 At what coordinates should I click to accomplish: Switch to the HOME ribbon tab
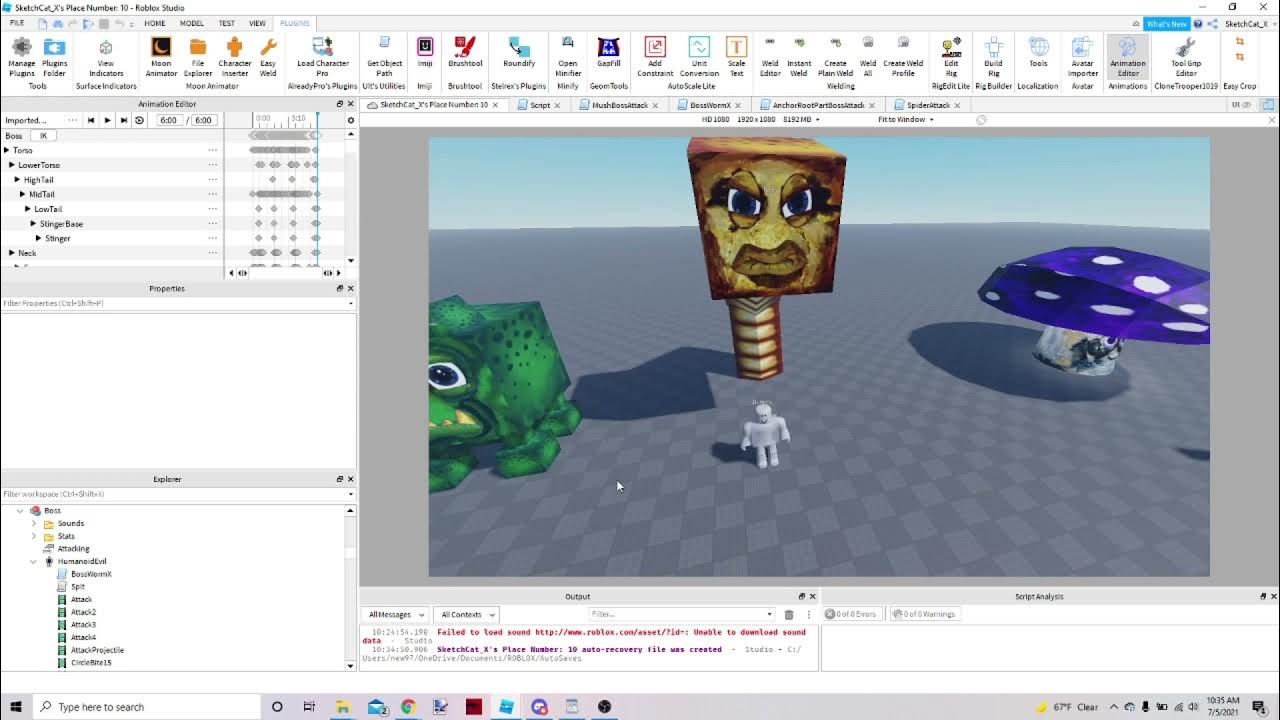coord(155,23)
